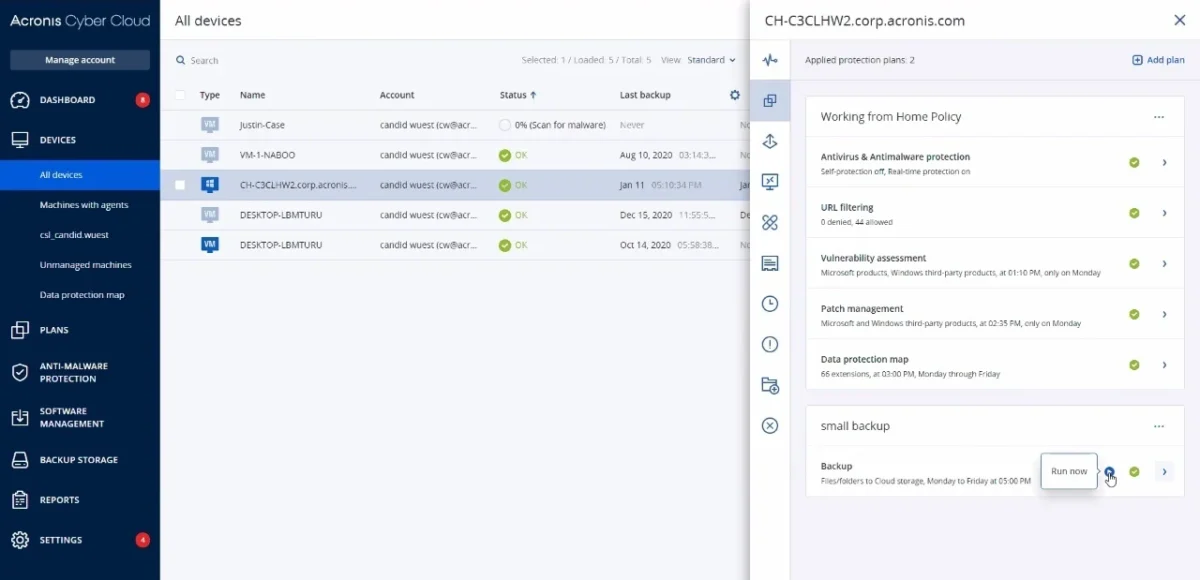Expand URL filtering chevron
This screenshot has width=1200, height=580.
tap(1165, 213)
